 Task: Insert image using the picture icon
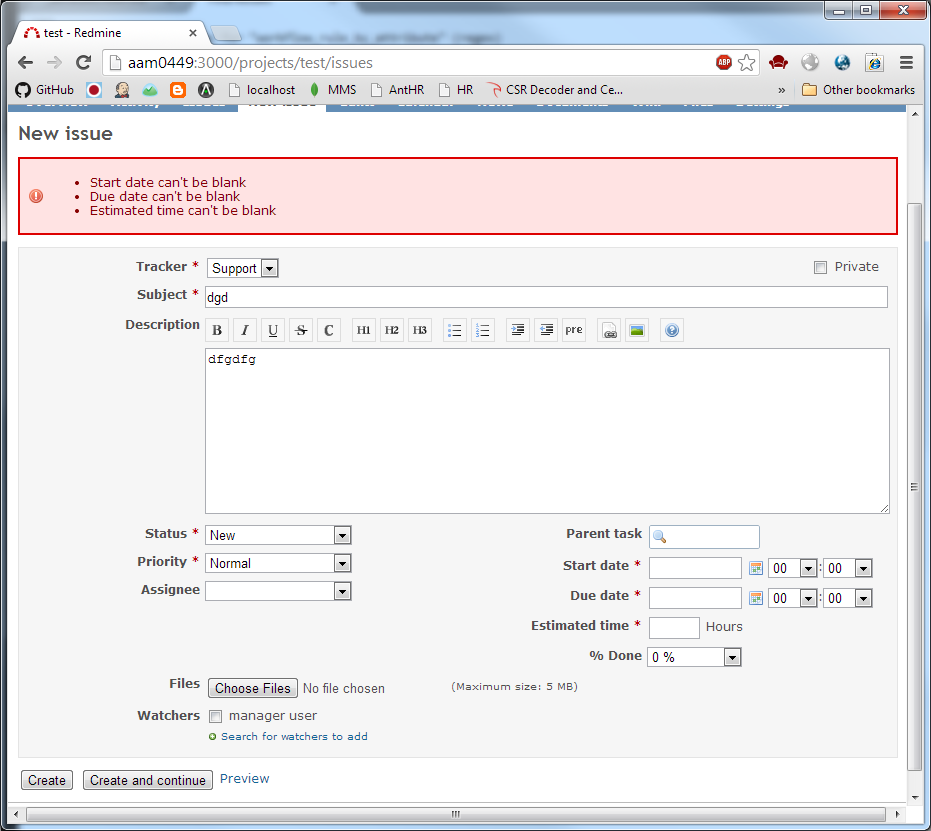637,331
